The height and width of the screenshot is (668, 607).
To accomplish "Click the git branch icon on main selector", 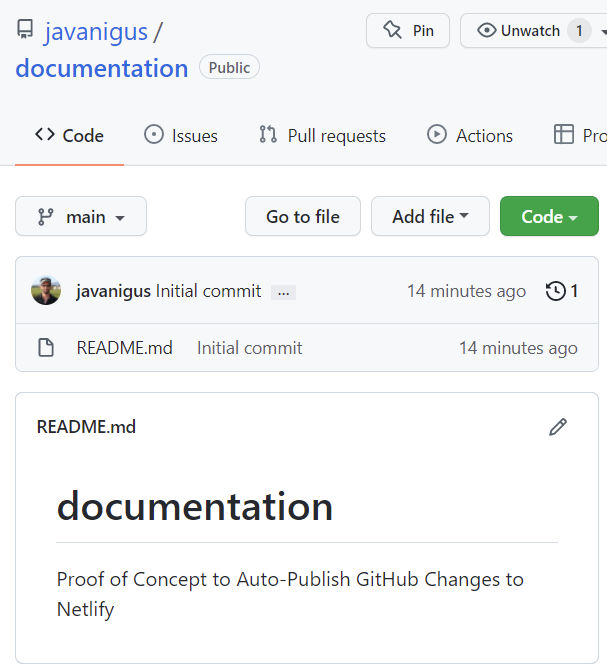I will [x=46, y=217].
